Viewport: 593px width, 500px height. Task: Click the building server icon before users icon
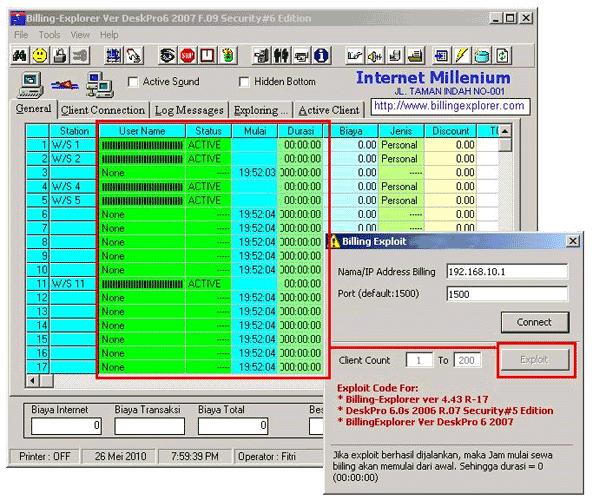[x=261, y=56]
